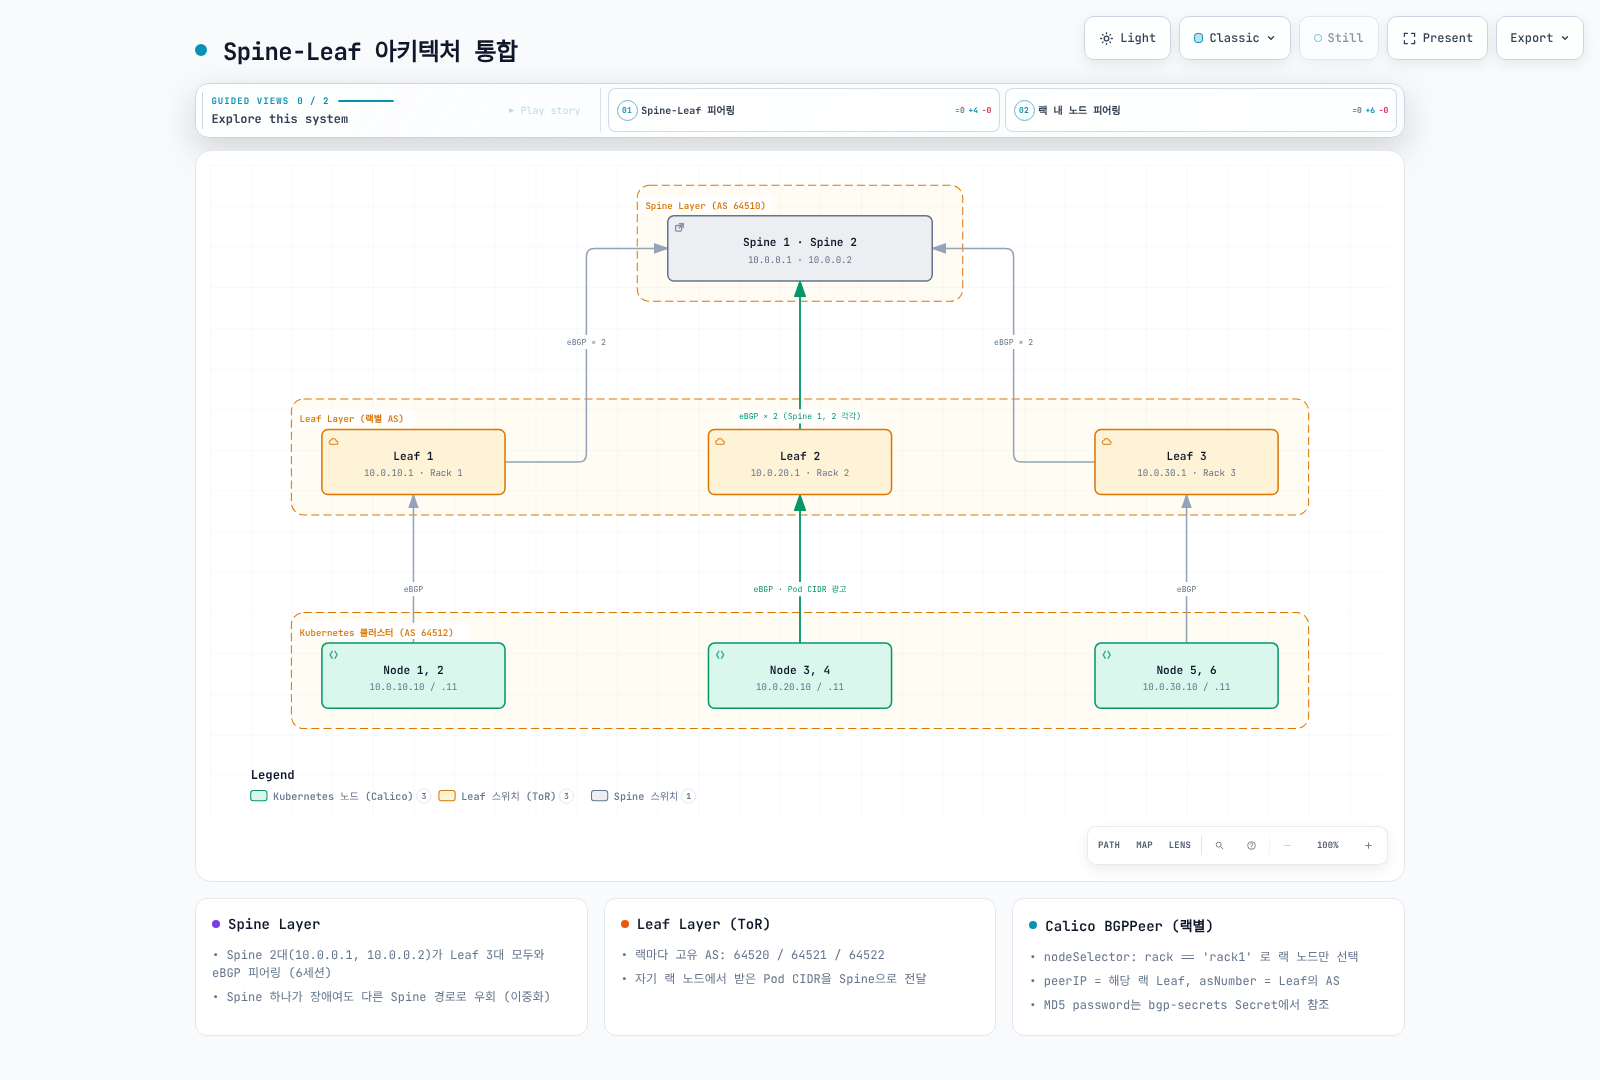Toggle Leaf 스위치 (ToR) legend filter
The width and height of the screenshot is (1600, 1080).
[506, 796]
